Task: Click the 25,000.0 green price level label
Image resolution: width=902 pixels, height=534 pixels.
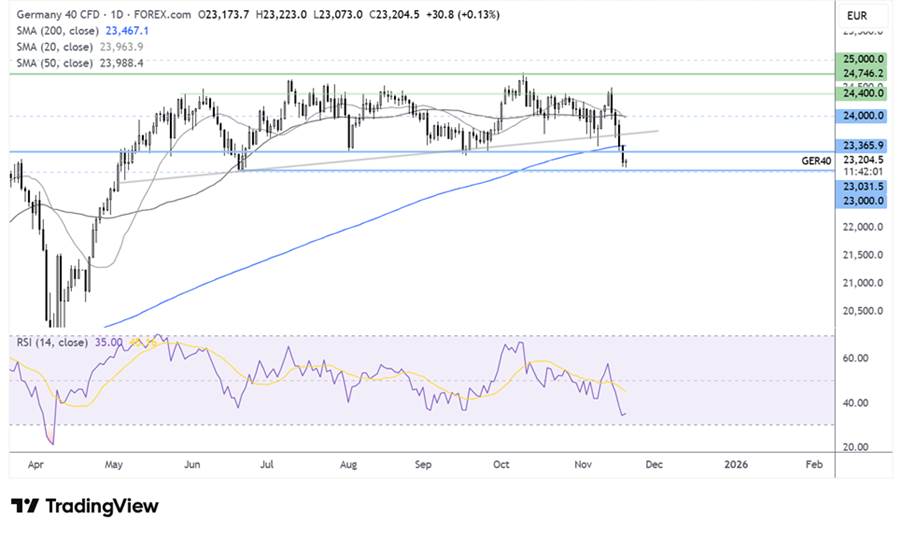Action: (863, 60)
